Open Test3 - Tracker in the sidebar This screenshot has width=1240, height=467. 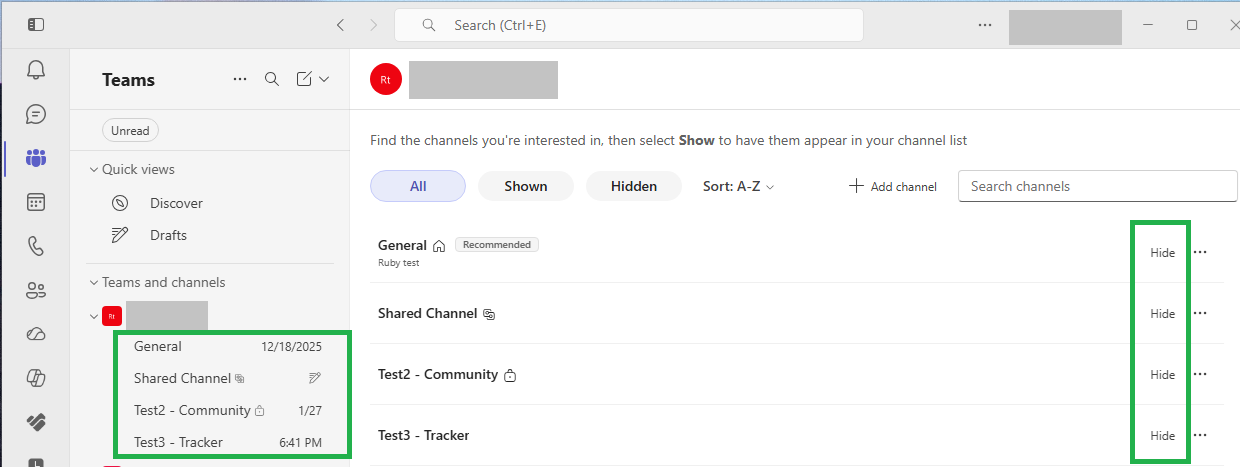coord(230,442)
